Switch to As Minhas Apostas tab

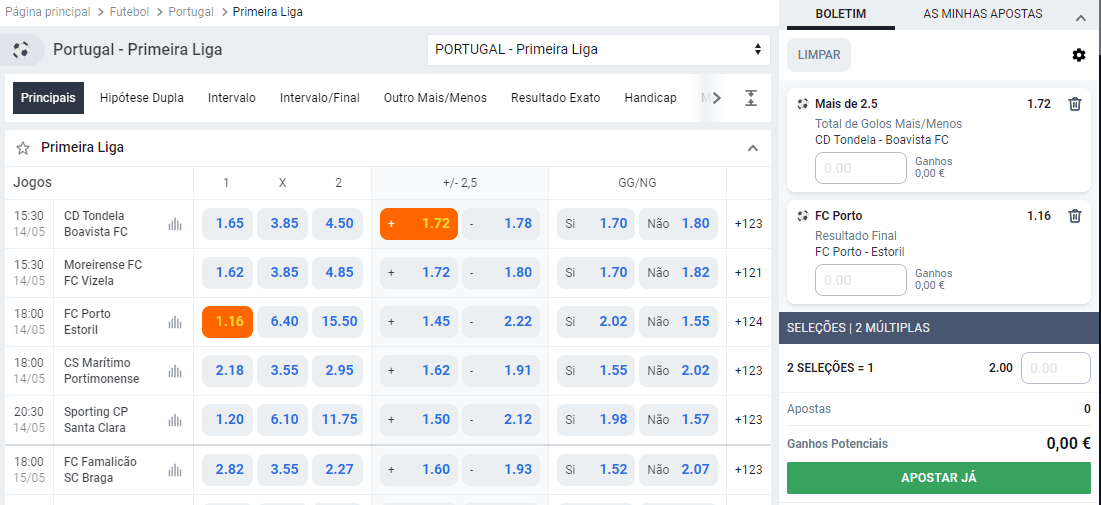[982, 14]
